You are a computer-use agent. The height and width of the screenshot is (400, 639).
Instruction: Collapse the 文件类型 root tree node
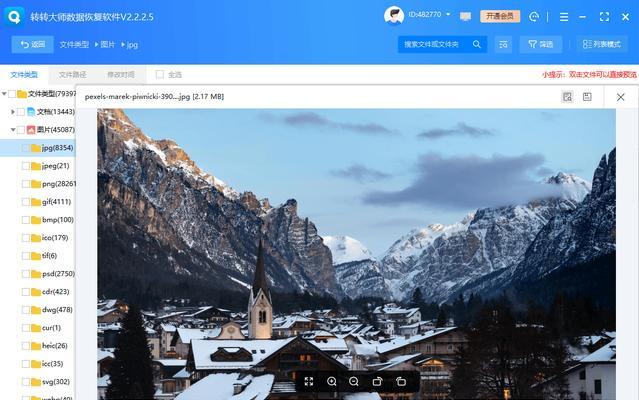(4, 94)
